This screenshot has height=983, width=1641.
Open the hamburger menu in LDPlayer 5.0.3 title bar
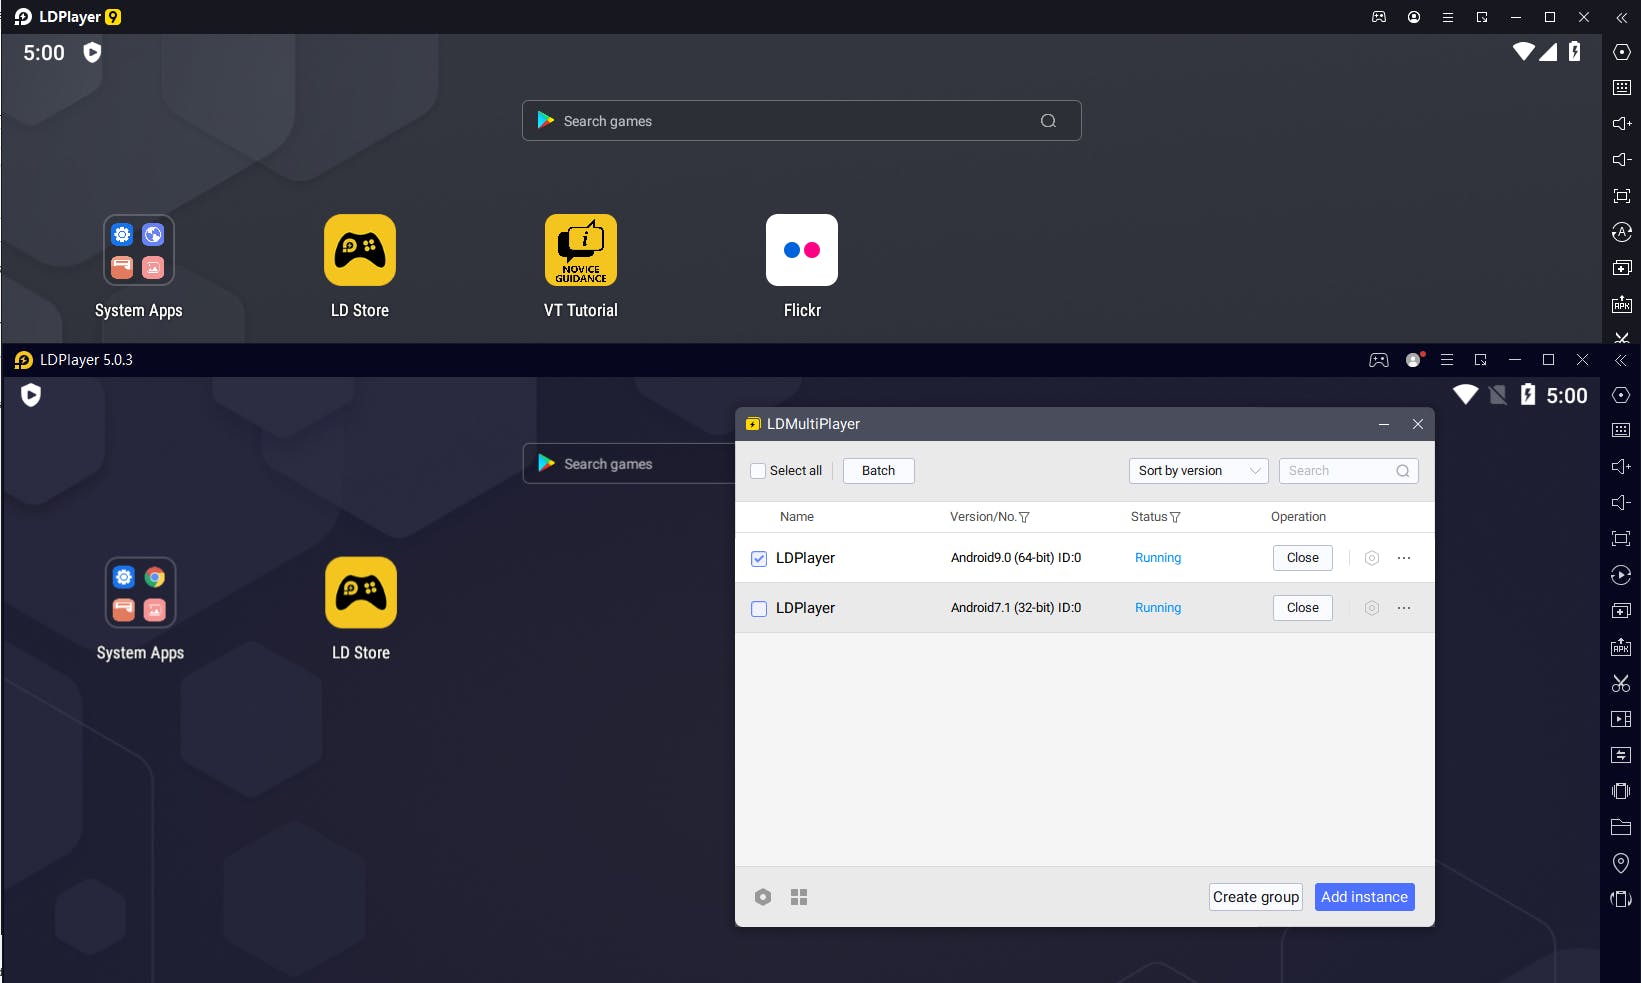[x=1447, y=360]
